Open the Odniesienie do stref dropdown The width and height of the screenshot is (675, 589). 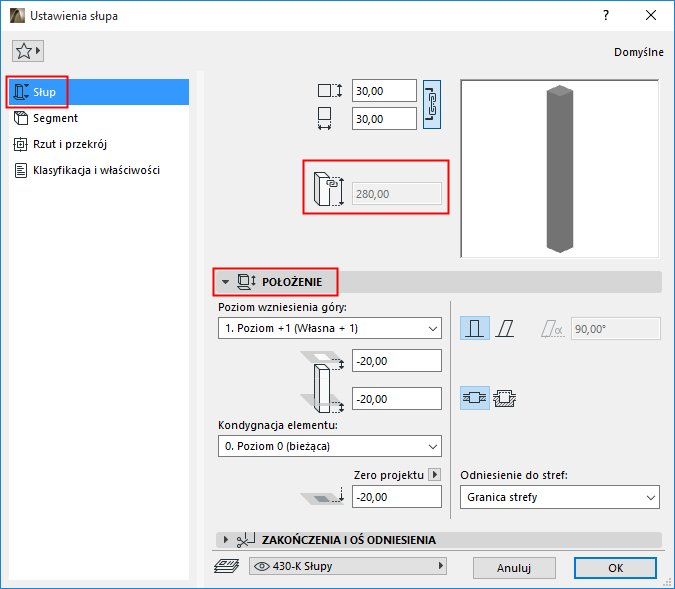(x=560, y=497)
